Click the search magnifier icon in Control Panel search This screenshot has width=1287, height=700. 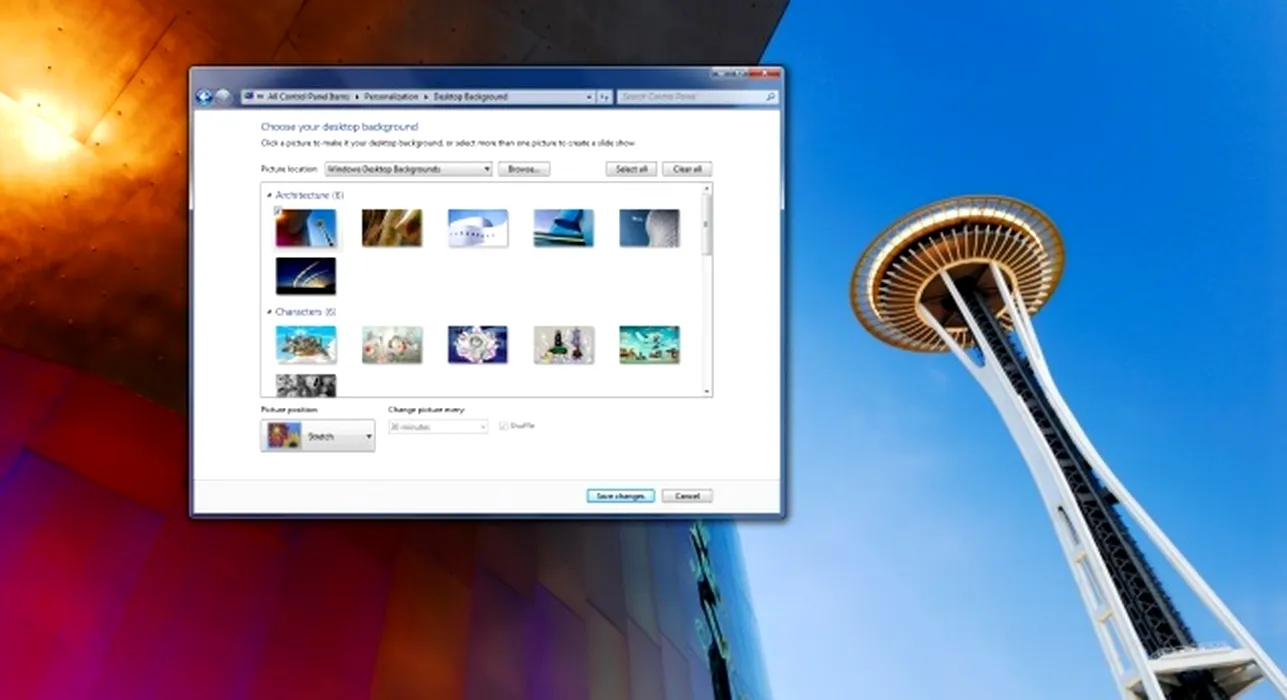pos(770,97)
